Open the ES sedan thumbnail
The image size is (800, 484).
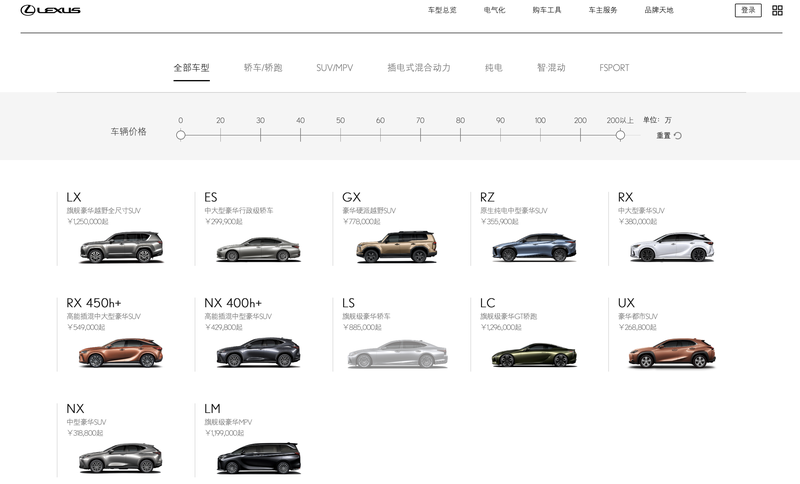(x=259, y=249)
